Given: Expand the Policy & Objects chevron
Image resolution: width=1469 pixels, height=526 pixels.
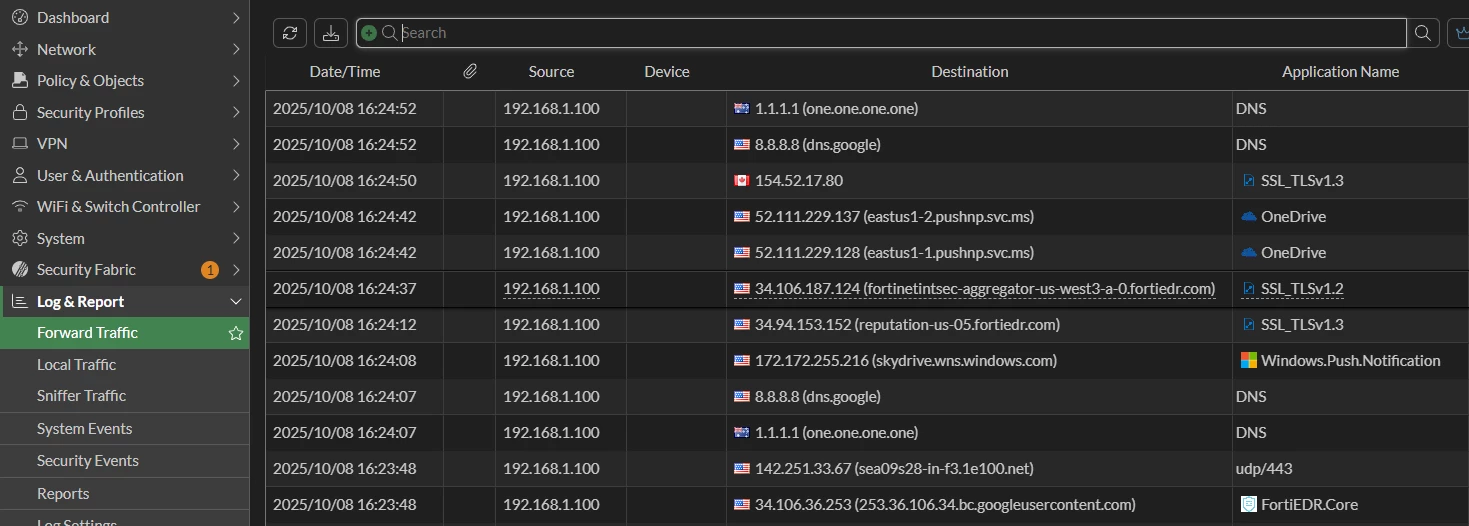Looking at the screenshot, I should coord(236,80).
